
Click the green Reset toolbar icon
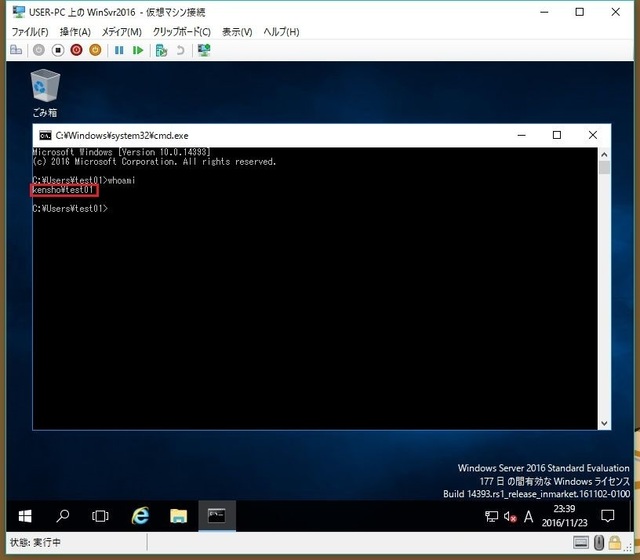coord(138,49)
